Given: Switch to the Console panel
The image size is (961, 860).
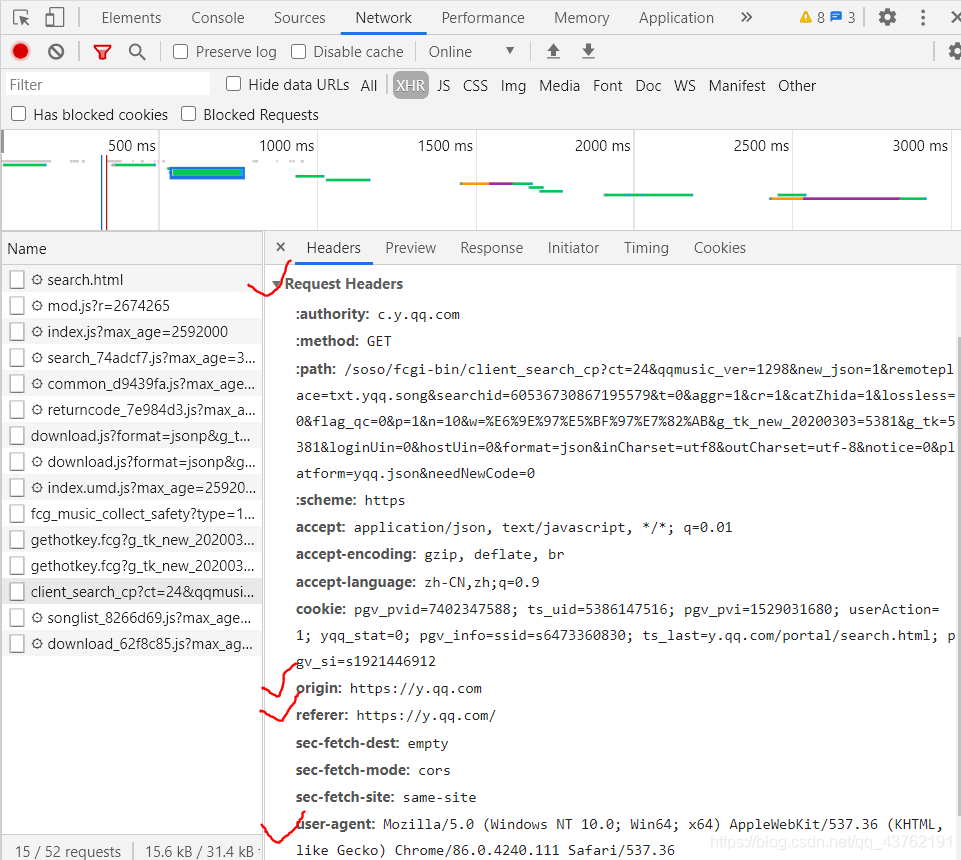Looking at the screenshot, I should tap(218, 18).
